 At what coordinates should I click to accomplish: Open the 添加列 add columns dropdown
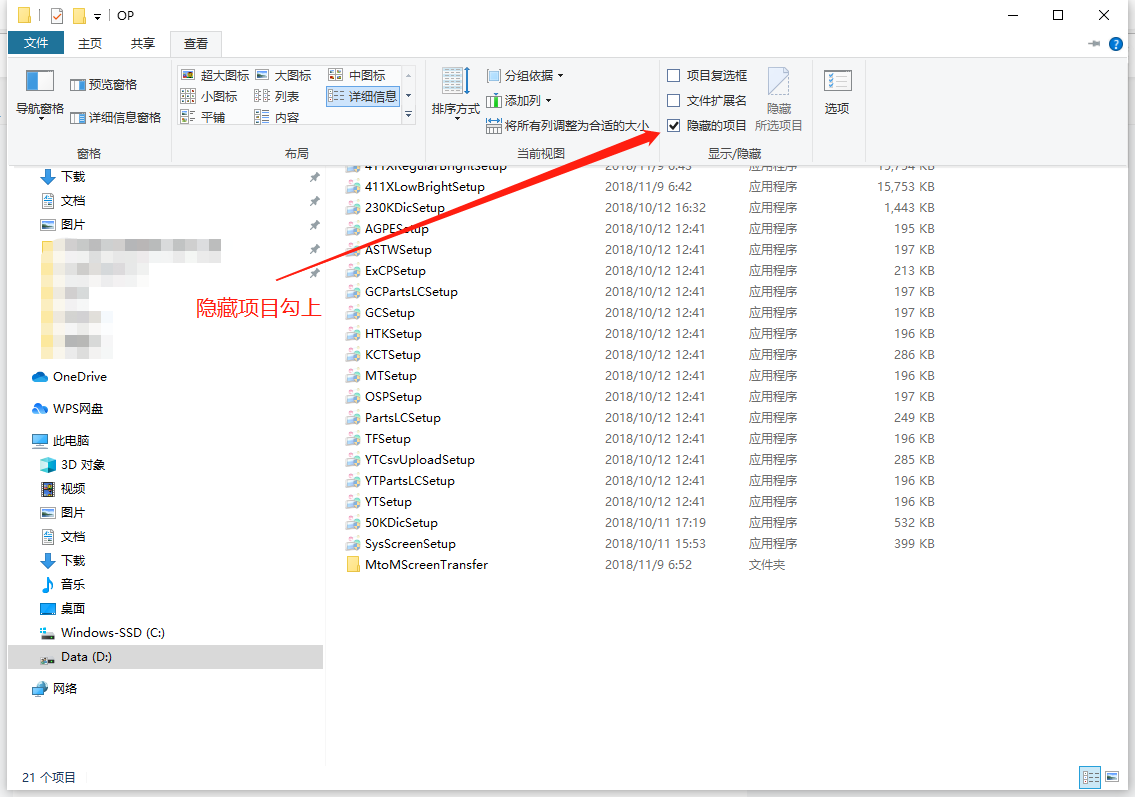519,101
